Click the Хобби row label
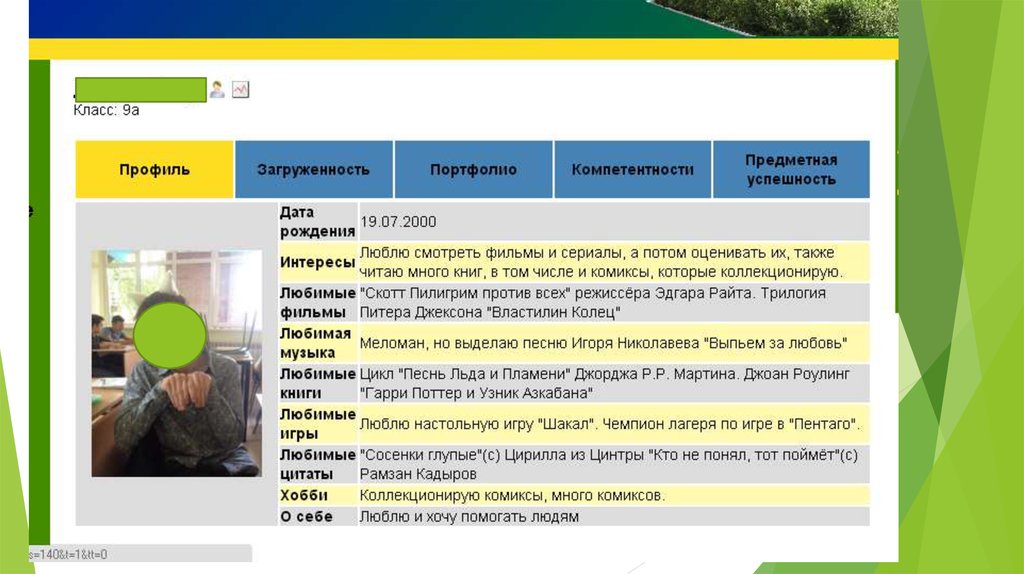The image size is (1024, 574). (304, 495)
